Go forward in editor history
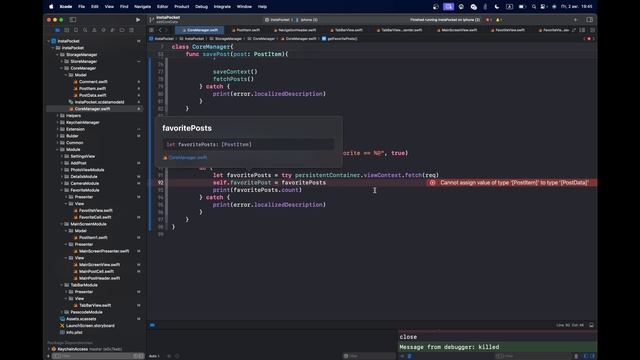This screenshot has height=360, width=640. click(x=168, y=30)
